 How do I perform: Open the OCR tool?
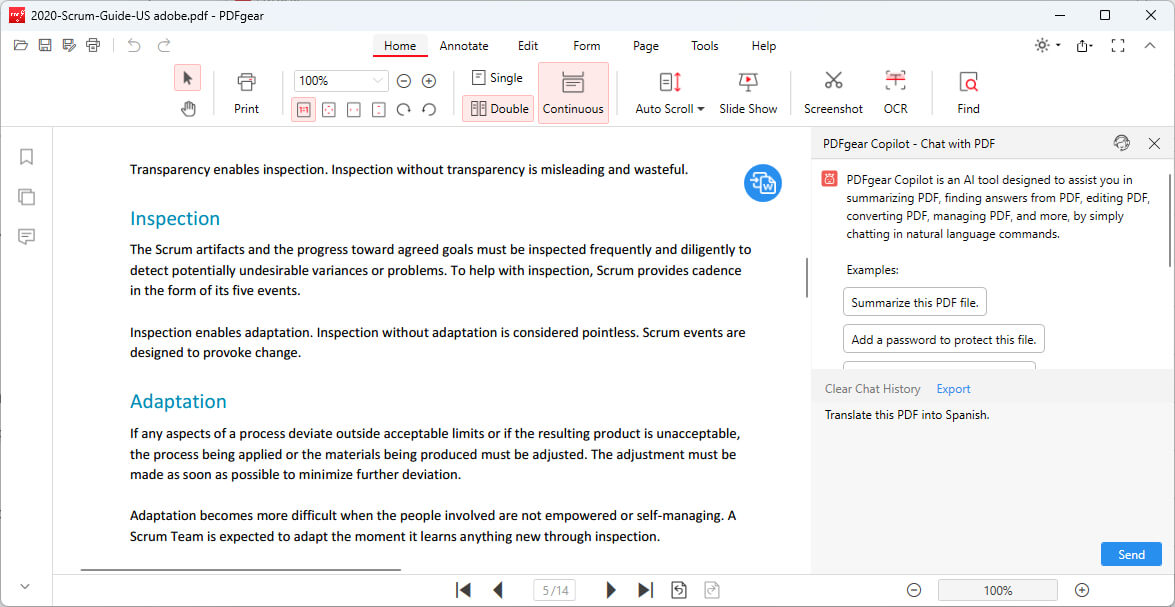895,92
